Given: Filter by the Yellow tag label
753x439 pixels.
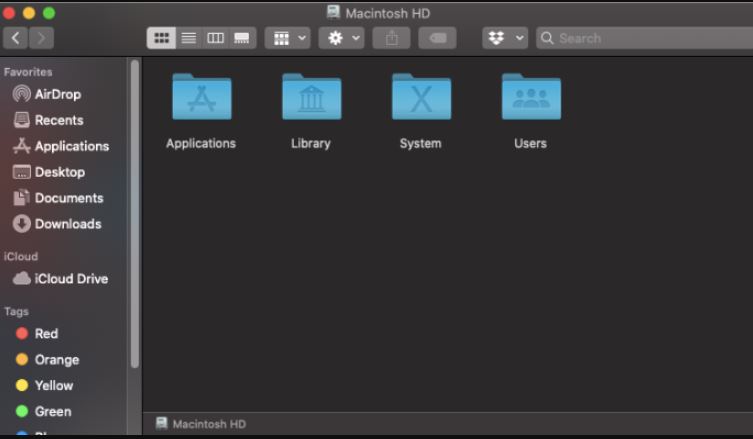Looking at the screenshot, I should coord(54,386).
